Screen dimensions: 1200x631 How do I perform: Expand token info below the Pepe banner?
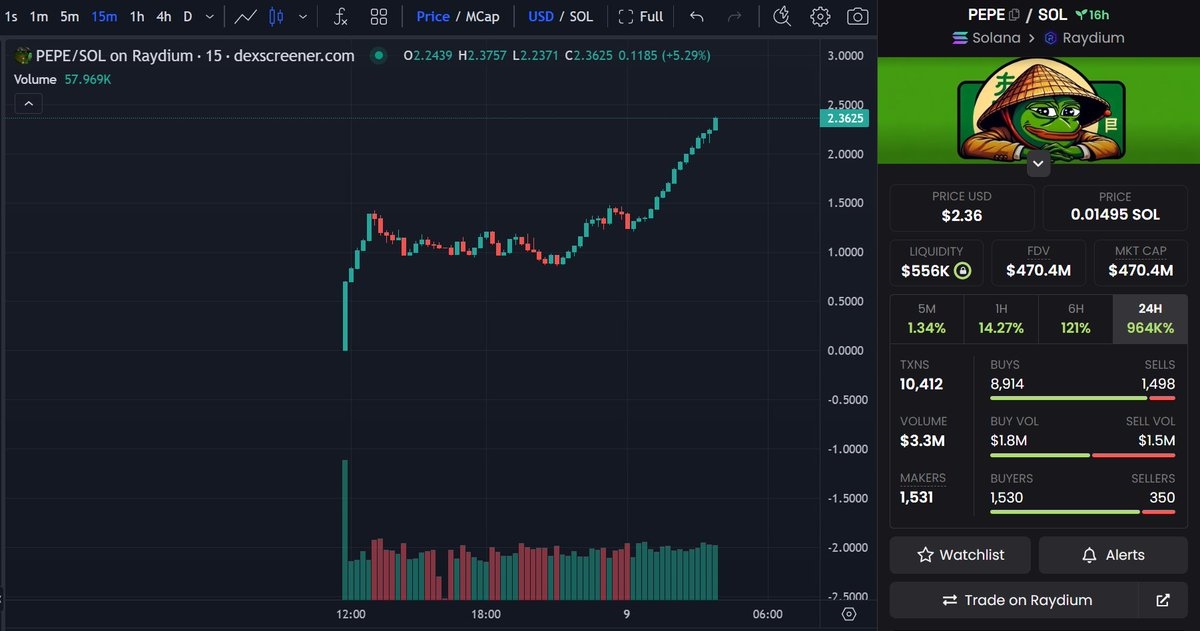1038,163
